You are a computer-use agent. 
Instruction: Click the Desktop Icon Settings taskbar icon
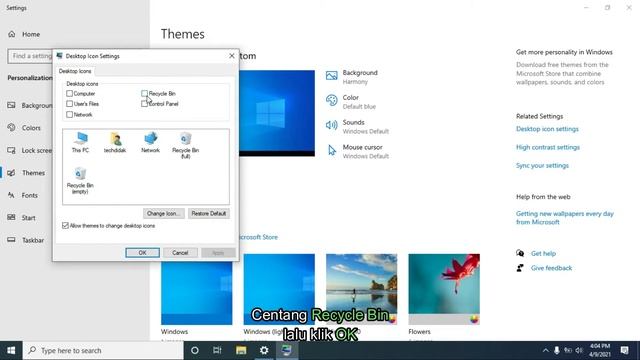pyautogui.click(x=287, y=350)
